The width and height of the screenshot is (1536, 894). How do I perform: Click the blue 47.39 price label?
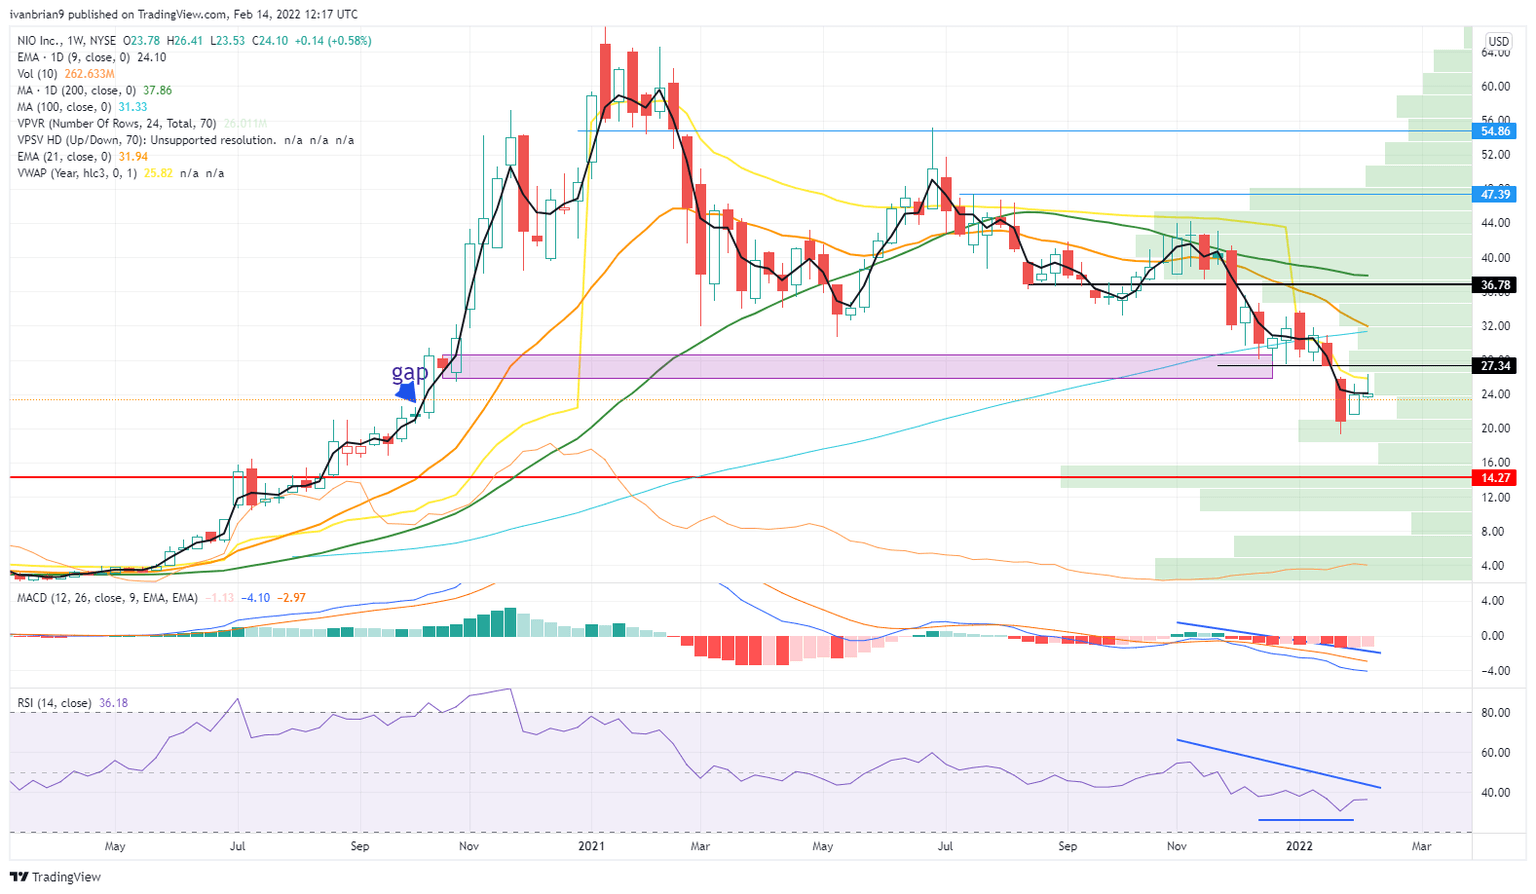tap(1496, 194)
